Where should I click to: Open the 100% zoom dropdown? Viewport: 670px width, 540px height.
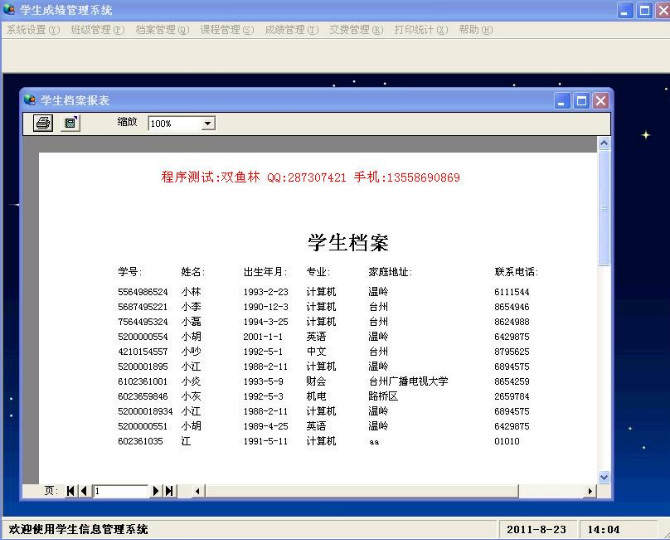[208, 123]
